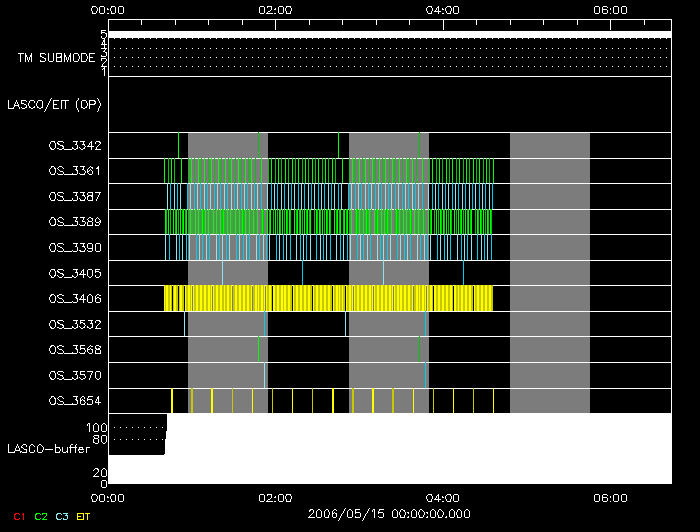
Task: Select the C3 legend entry
Action: pyautogui.click(x=62, y=516)
